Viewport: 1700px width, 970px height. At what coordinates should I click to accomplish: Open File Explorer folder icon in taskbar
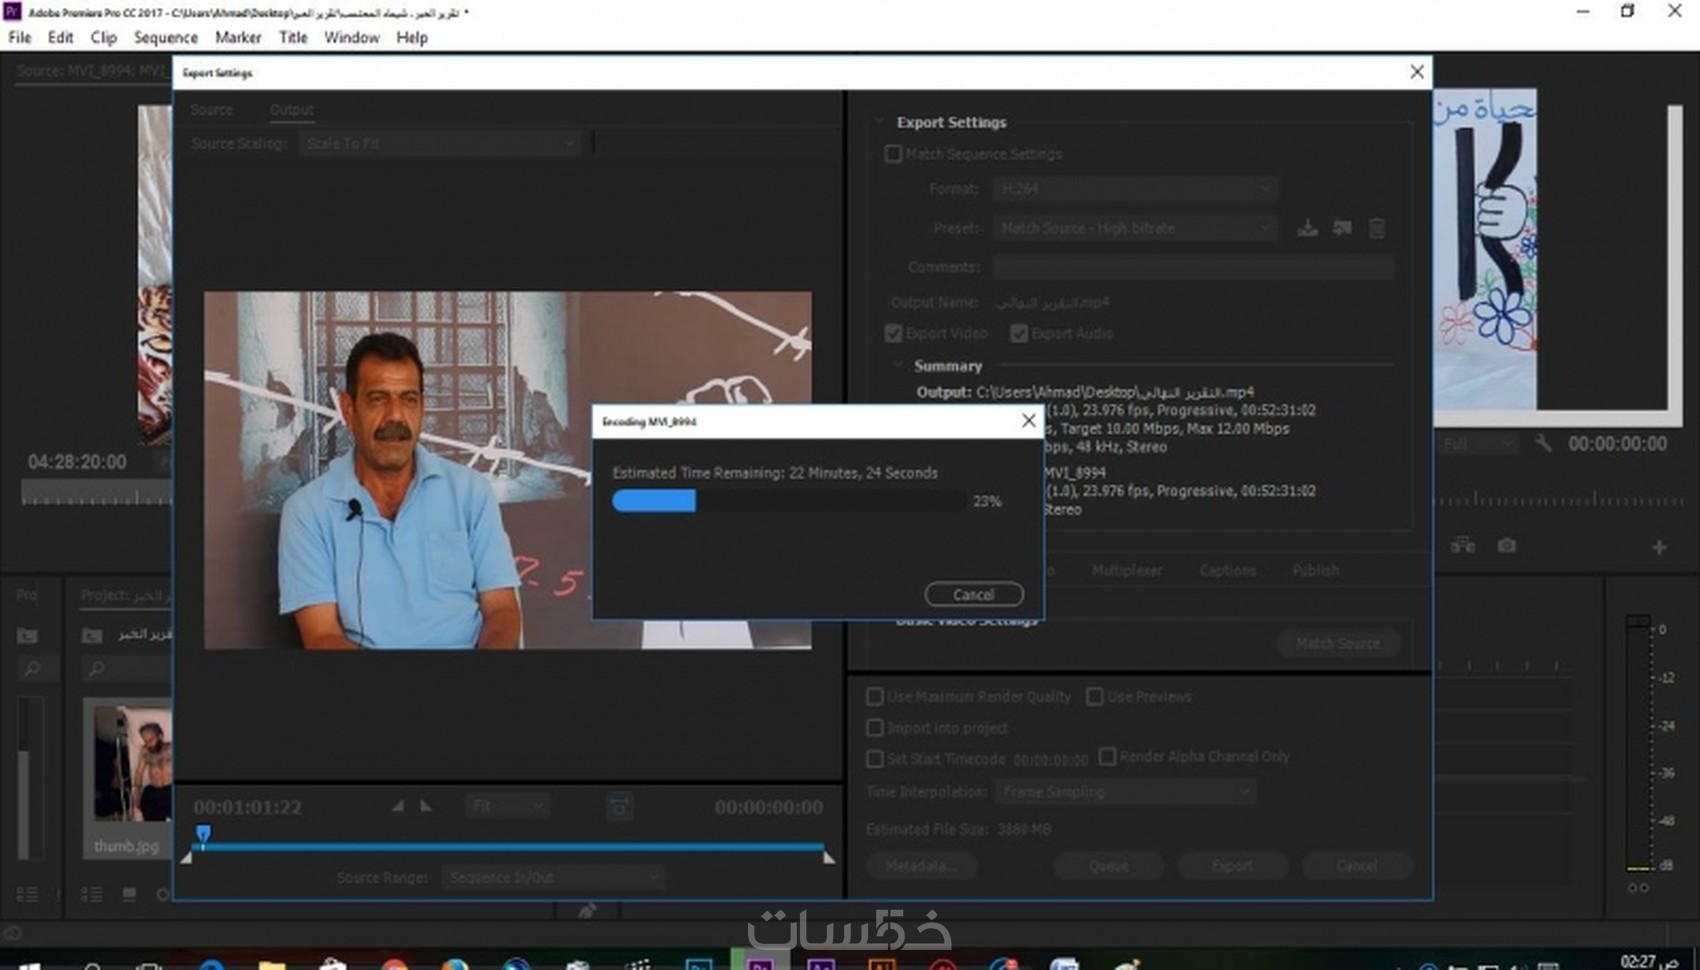pos(271,964)
